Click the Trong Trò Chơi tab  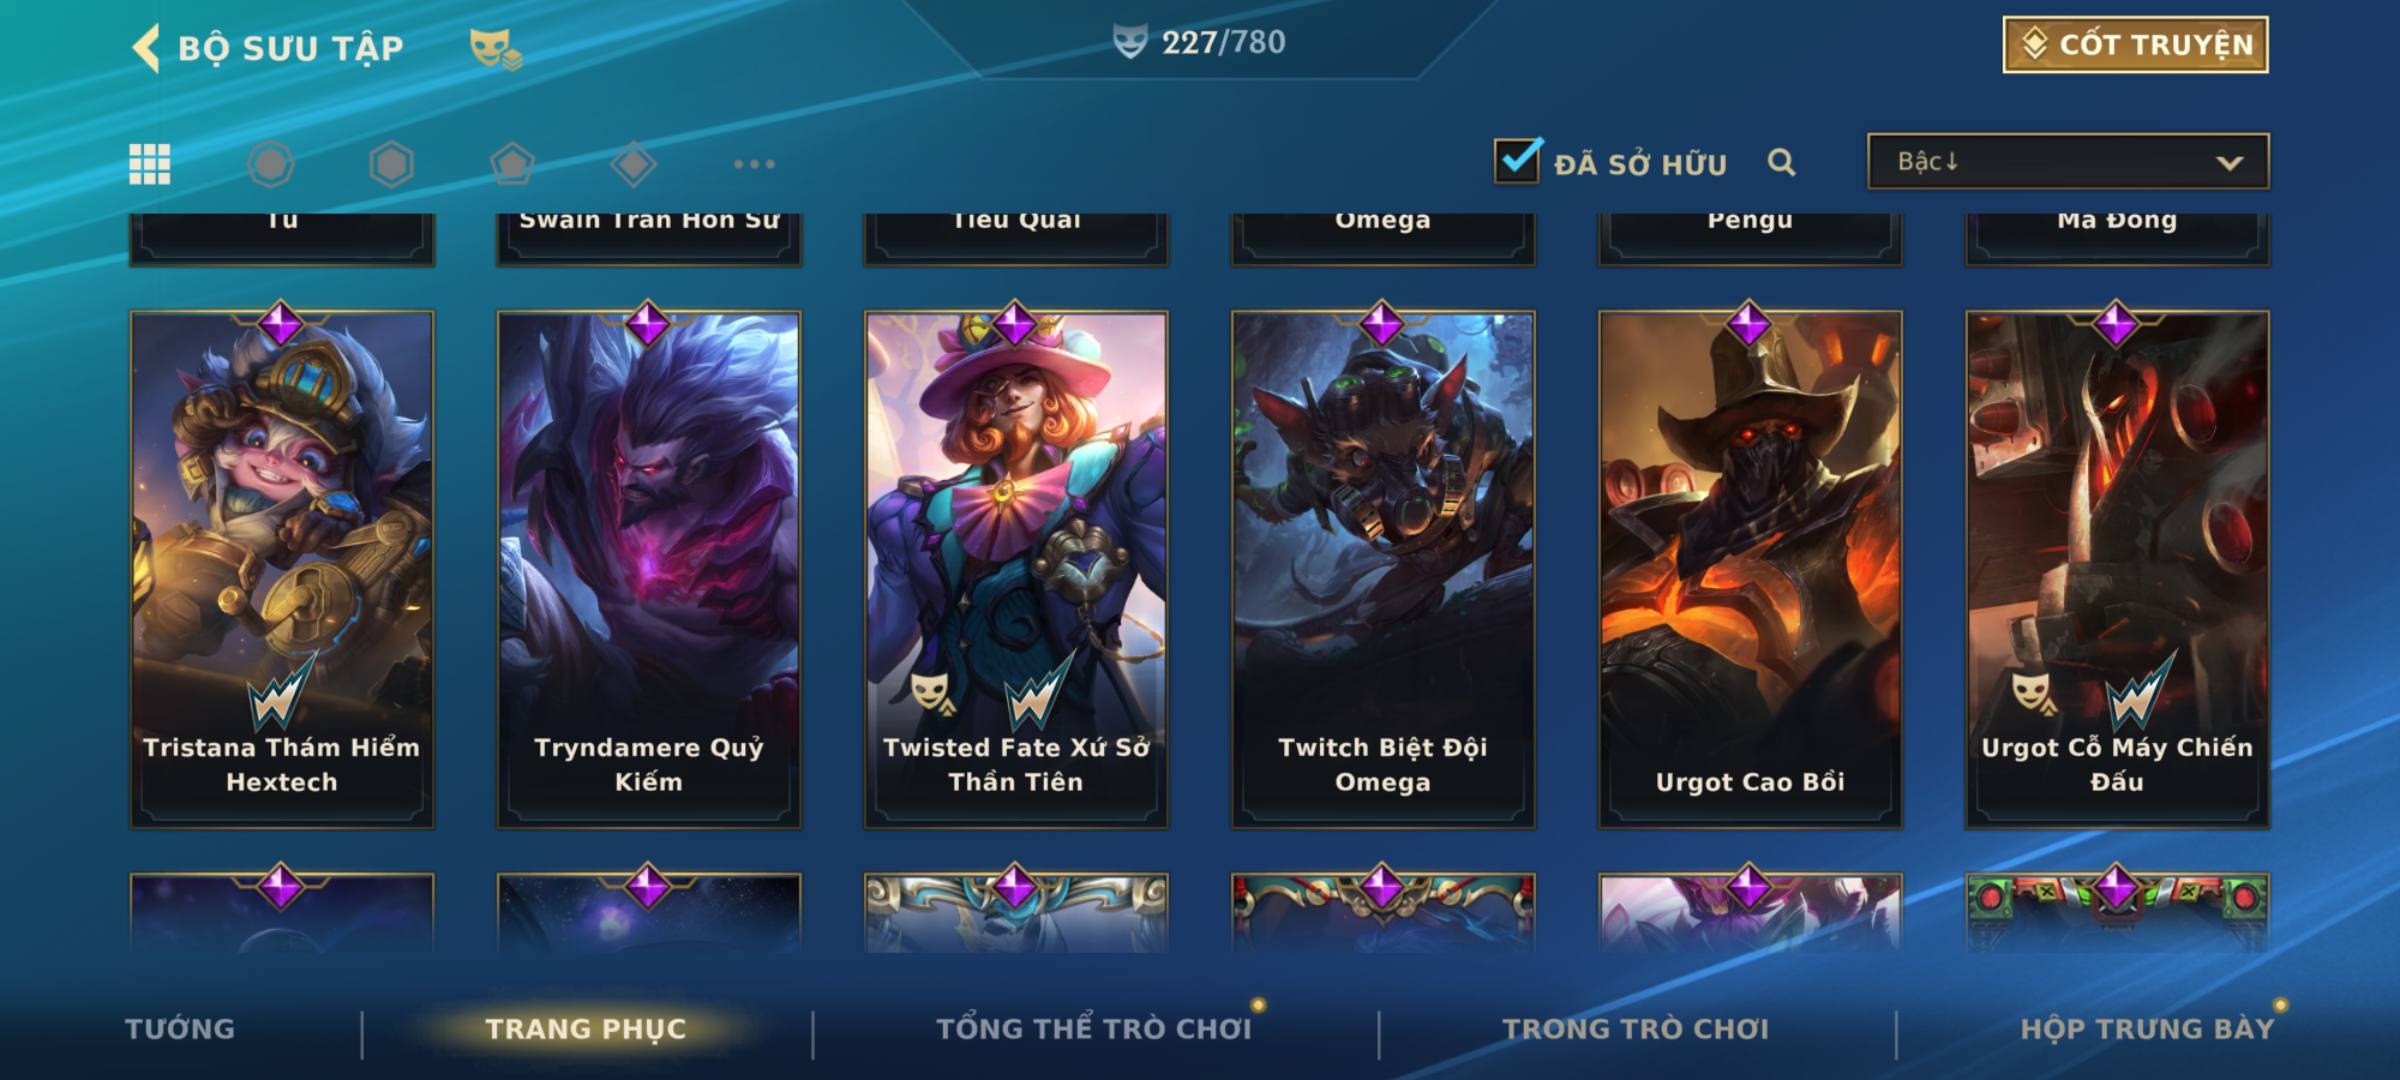point(1636,1029)
